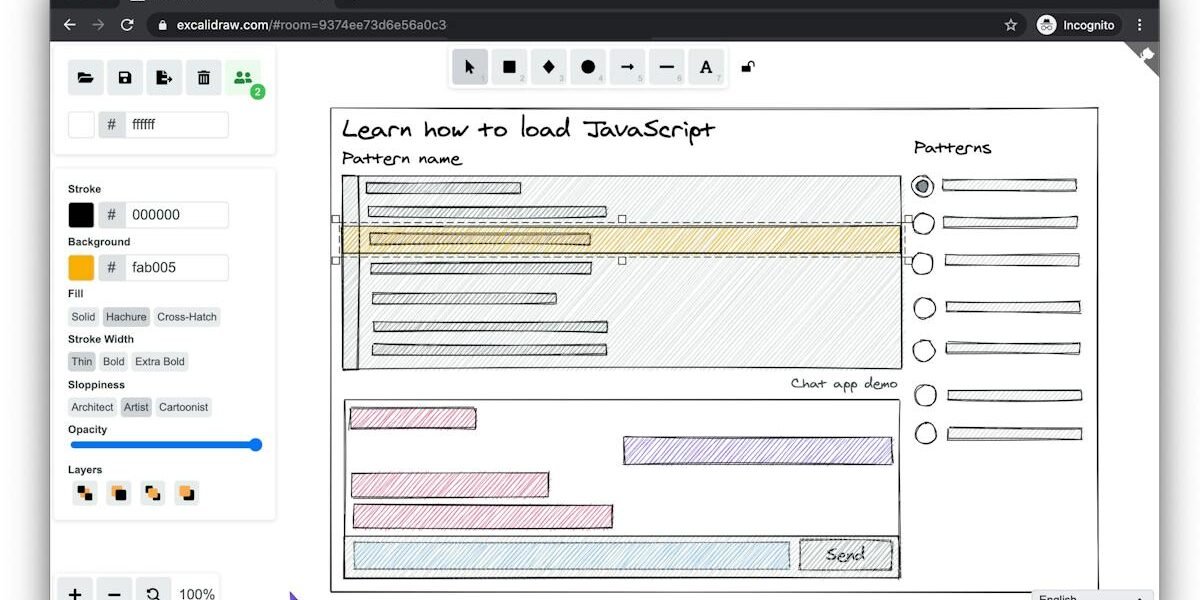Screen dimensions: 1200x600
Task: Open a file with folder icon
Action: click(x=86, y=78)
